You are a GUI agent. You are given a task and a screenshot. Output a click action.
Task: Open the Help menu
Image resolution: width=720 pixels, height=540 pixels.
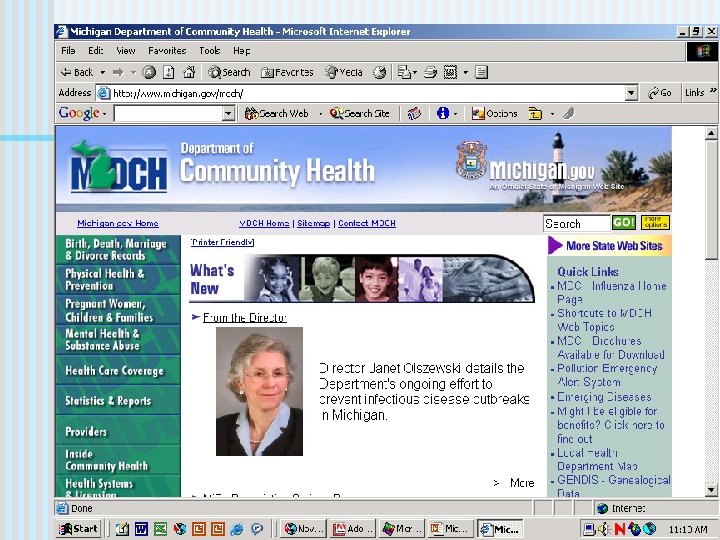(x=242, y=51)
